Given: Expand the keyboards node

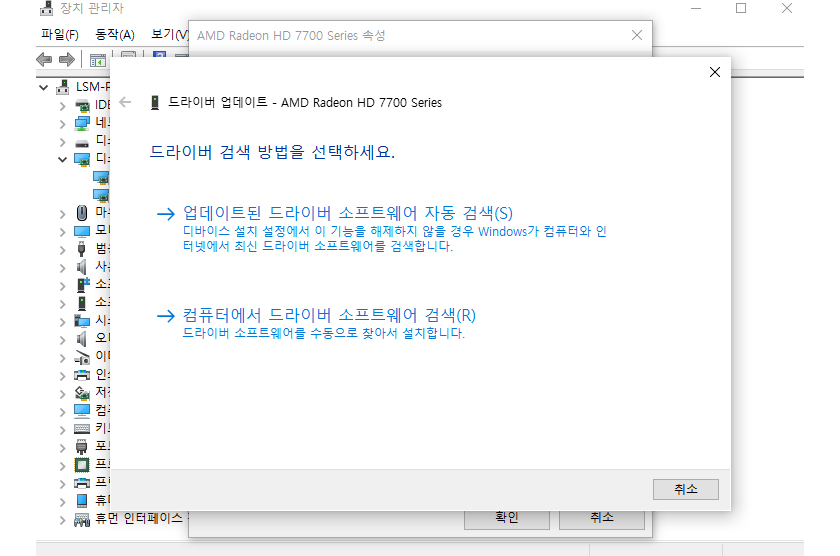Looking at the screenshot, I should click(x=63, y=430).
